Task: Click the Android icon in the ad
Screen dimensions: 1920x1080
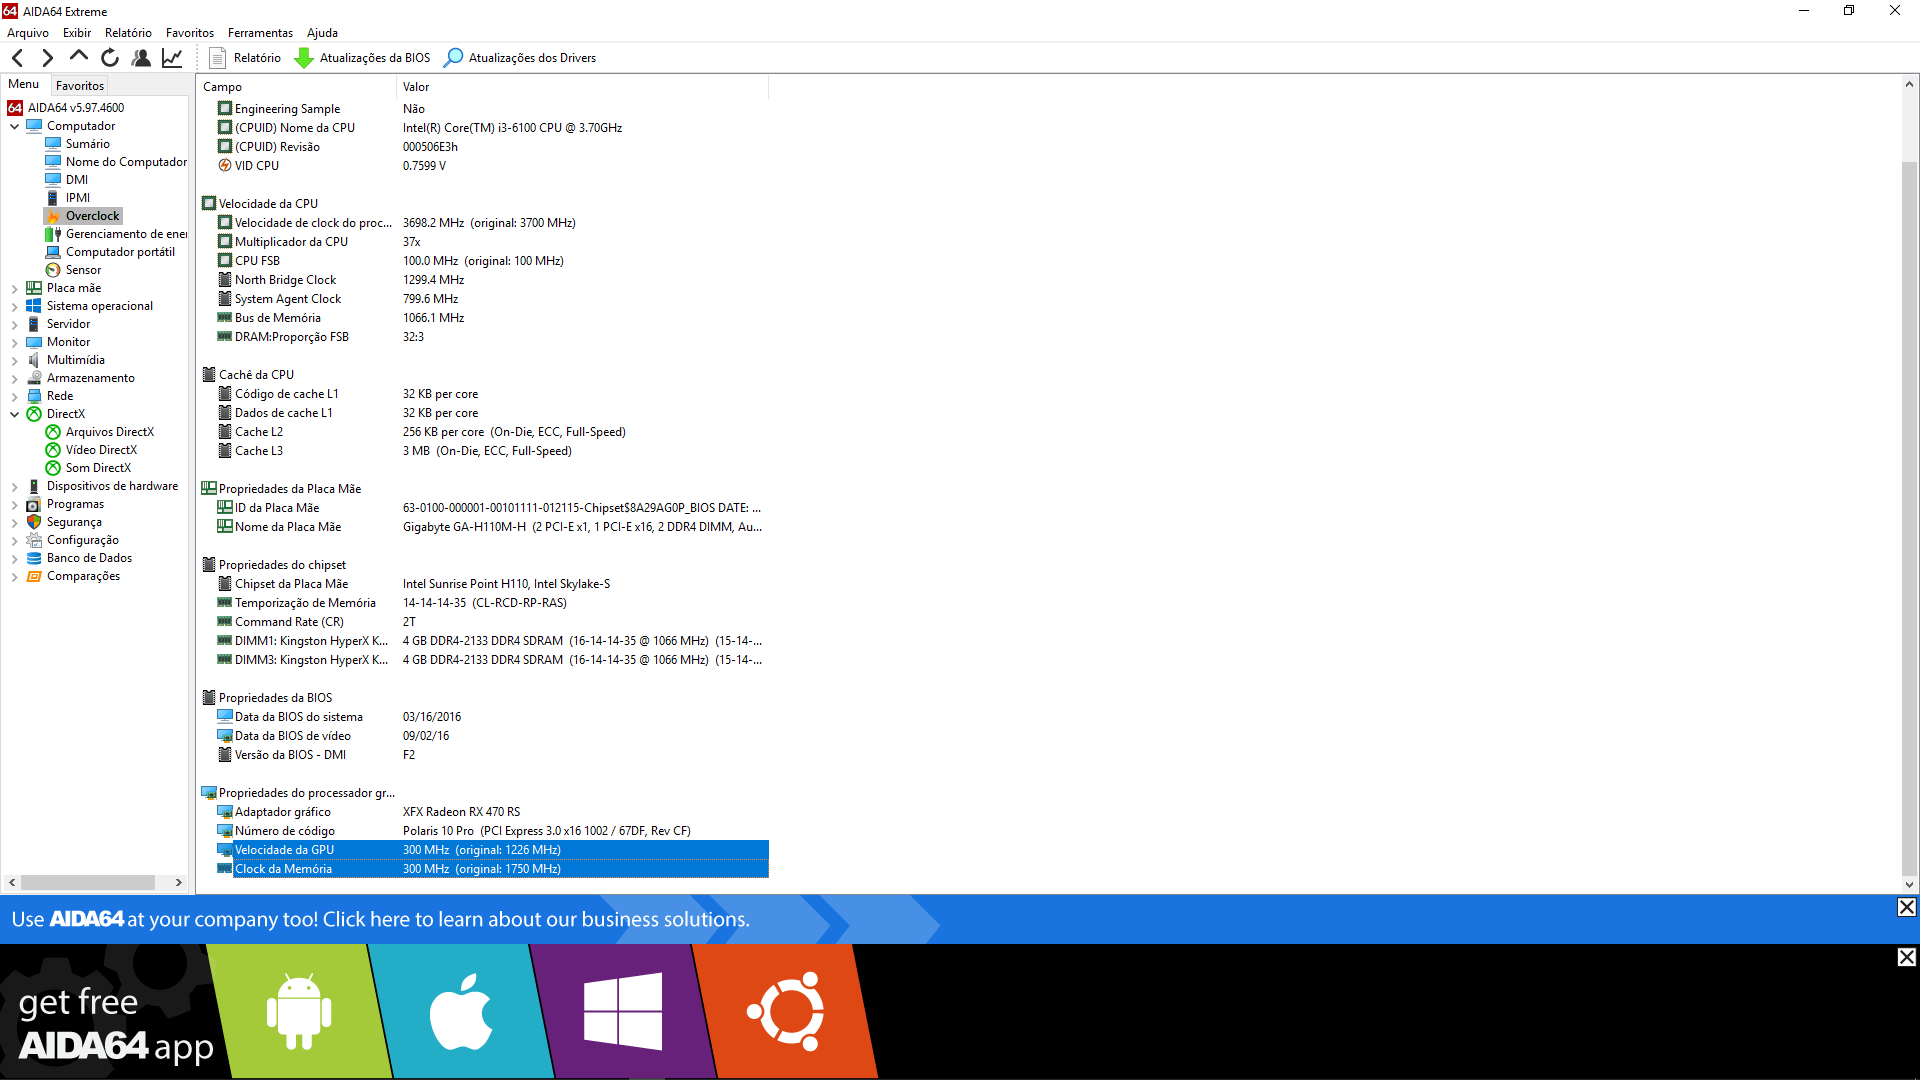Action: [x=299, y=1011]
